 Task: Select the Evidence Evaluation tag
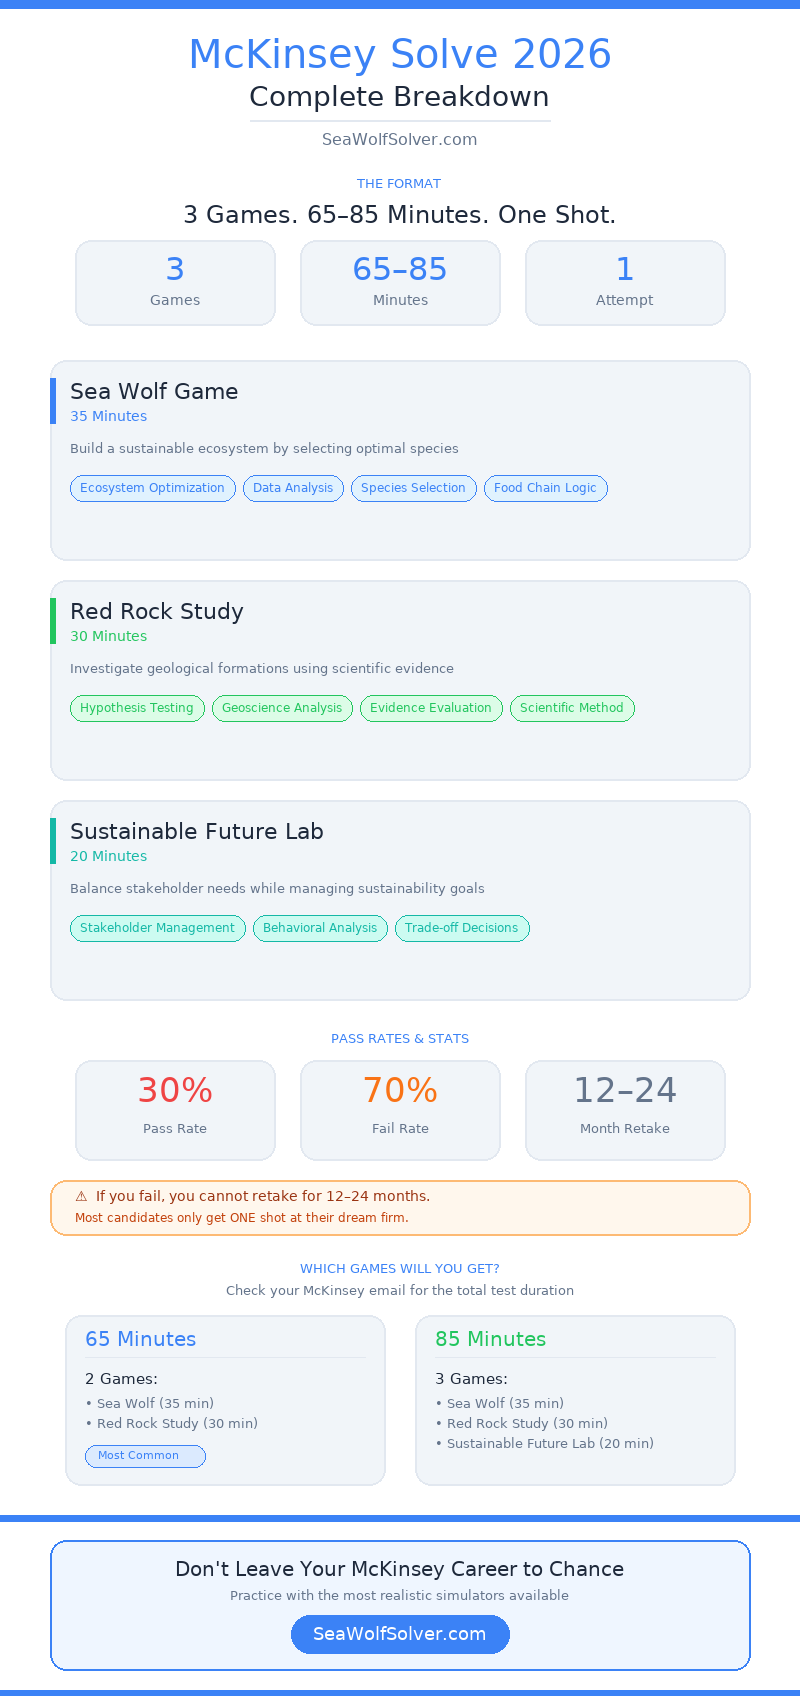coord(431,708)
